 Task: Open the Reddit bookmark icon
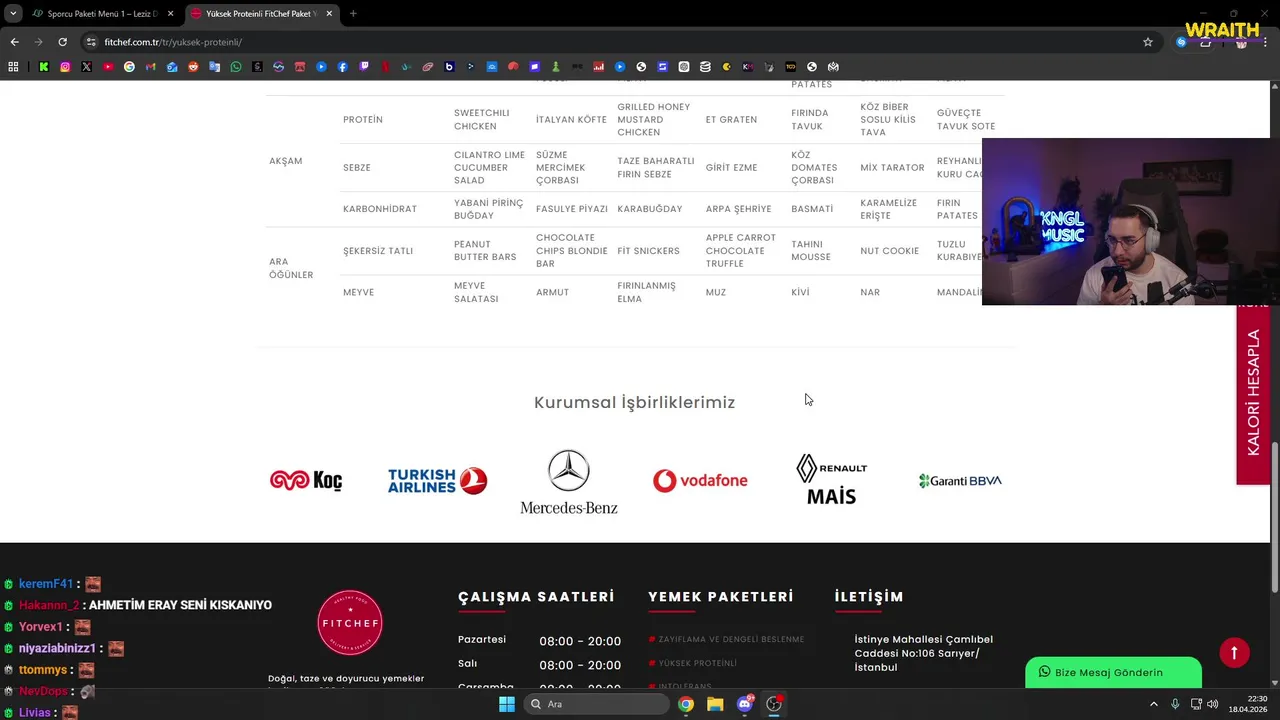193,67
